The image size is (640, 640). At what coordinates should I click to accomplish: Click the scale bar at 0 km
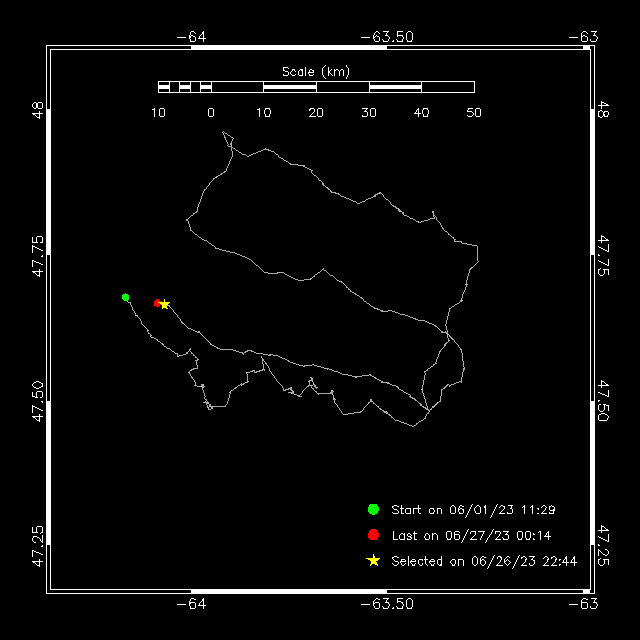click(x=211, y=87)
